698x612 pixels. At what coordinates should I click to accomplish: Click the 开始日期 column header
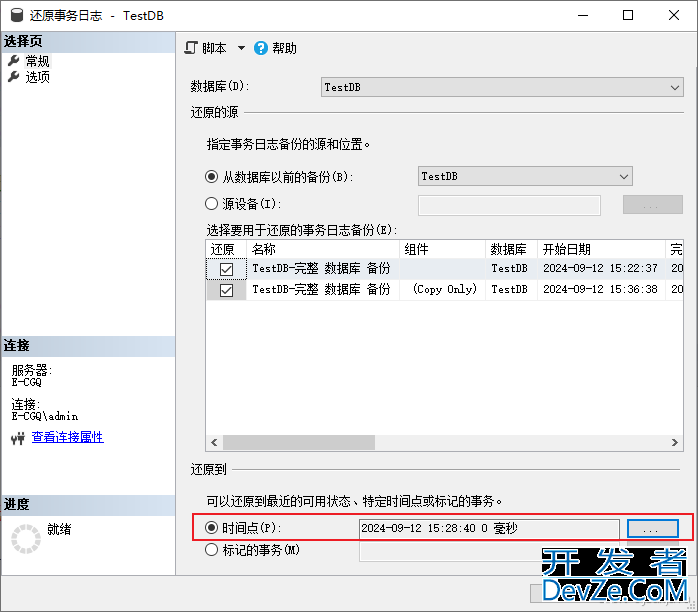(x=601, y=249)
